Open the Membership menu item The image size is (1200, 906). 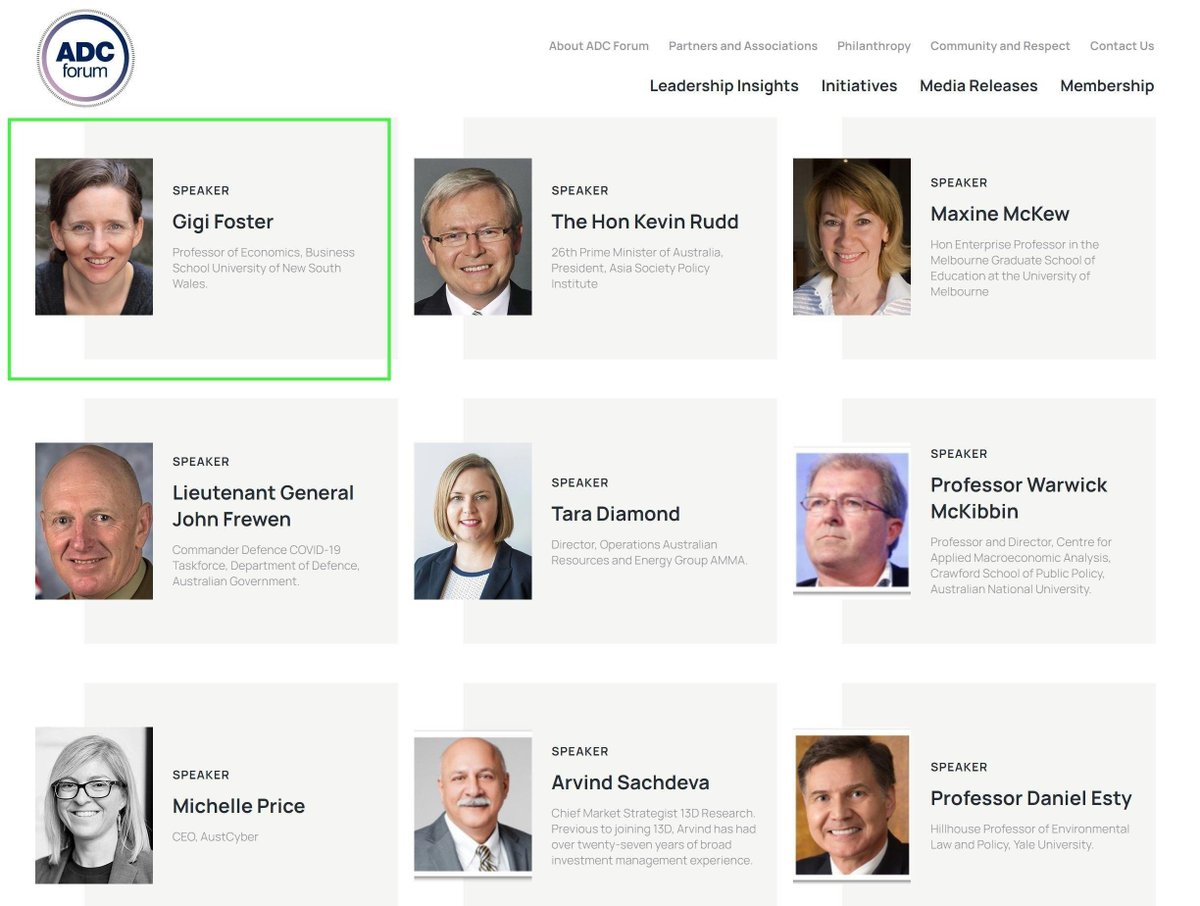[1107, 86]
